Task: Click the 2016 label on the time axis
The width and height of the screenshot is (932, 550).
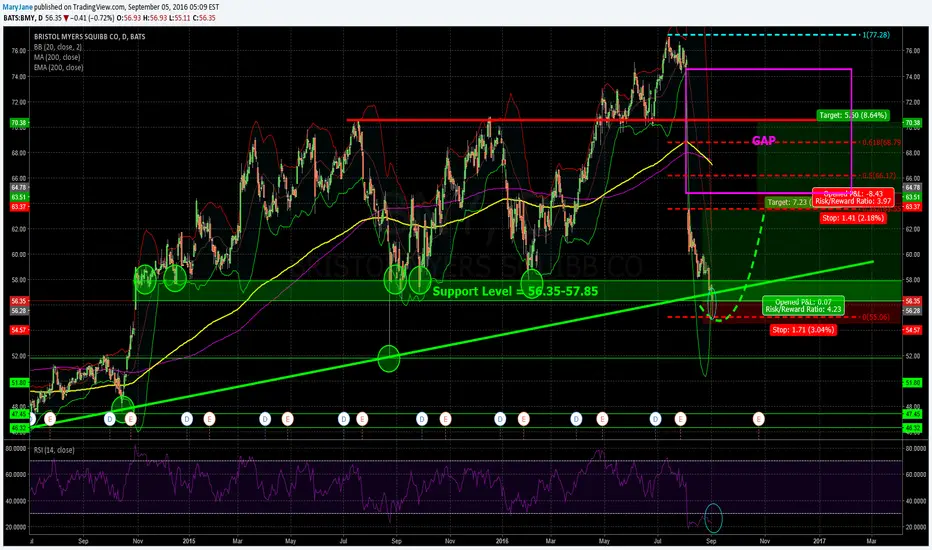Action: click(x=502, y=541)
